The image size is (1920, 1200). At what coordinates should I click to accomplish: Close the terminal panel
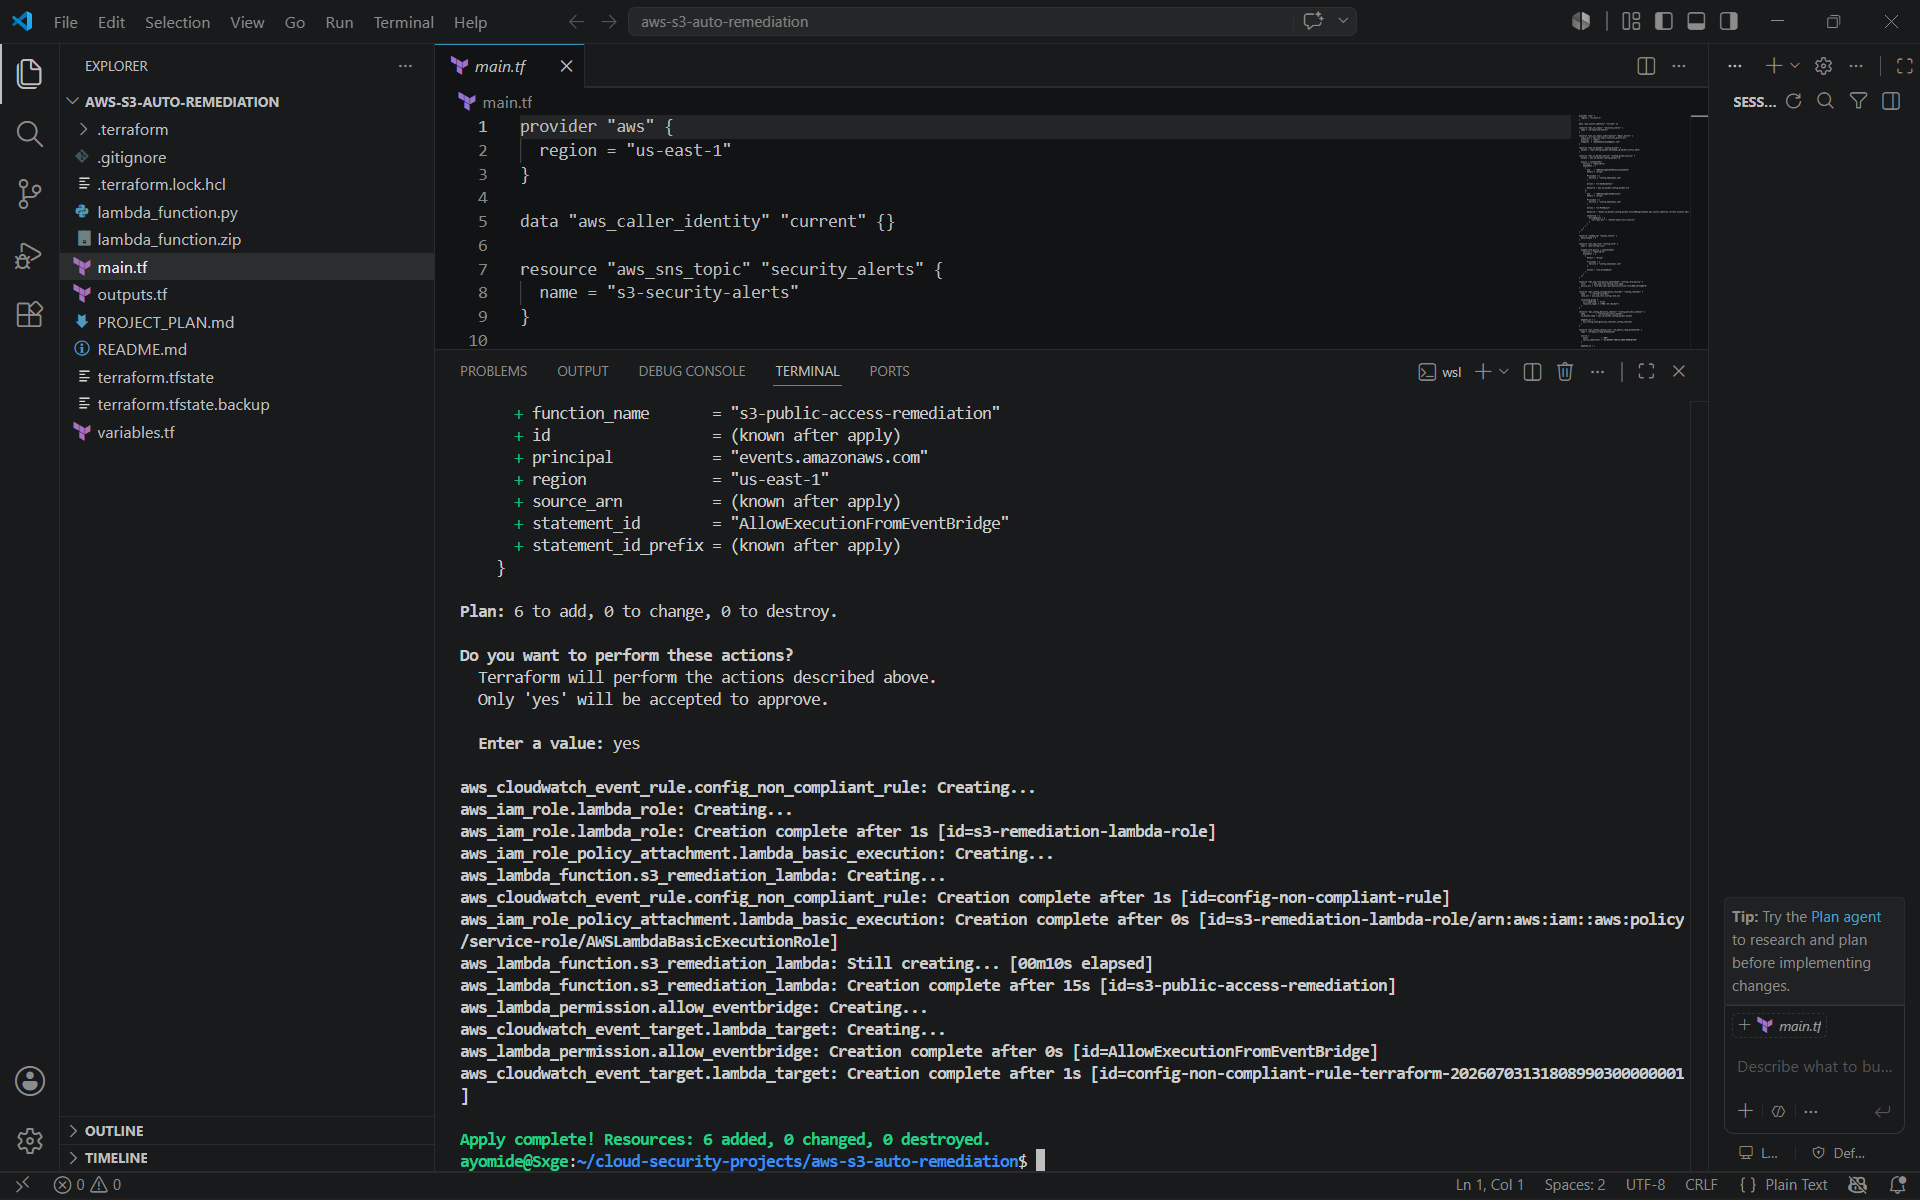click(1679, 372)
